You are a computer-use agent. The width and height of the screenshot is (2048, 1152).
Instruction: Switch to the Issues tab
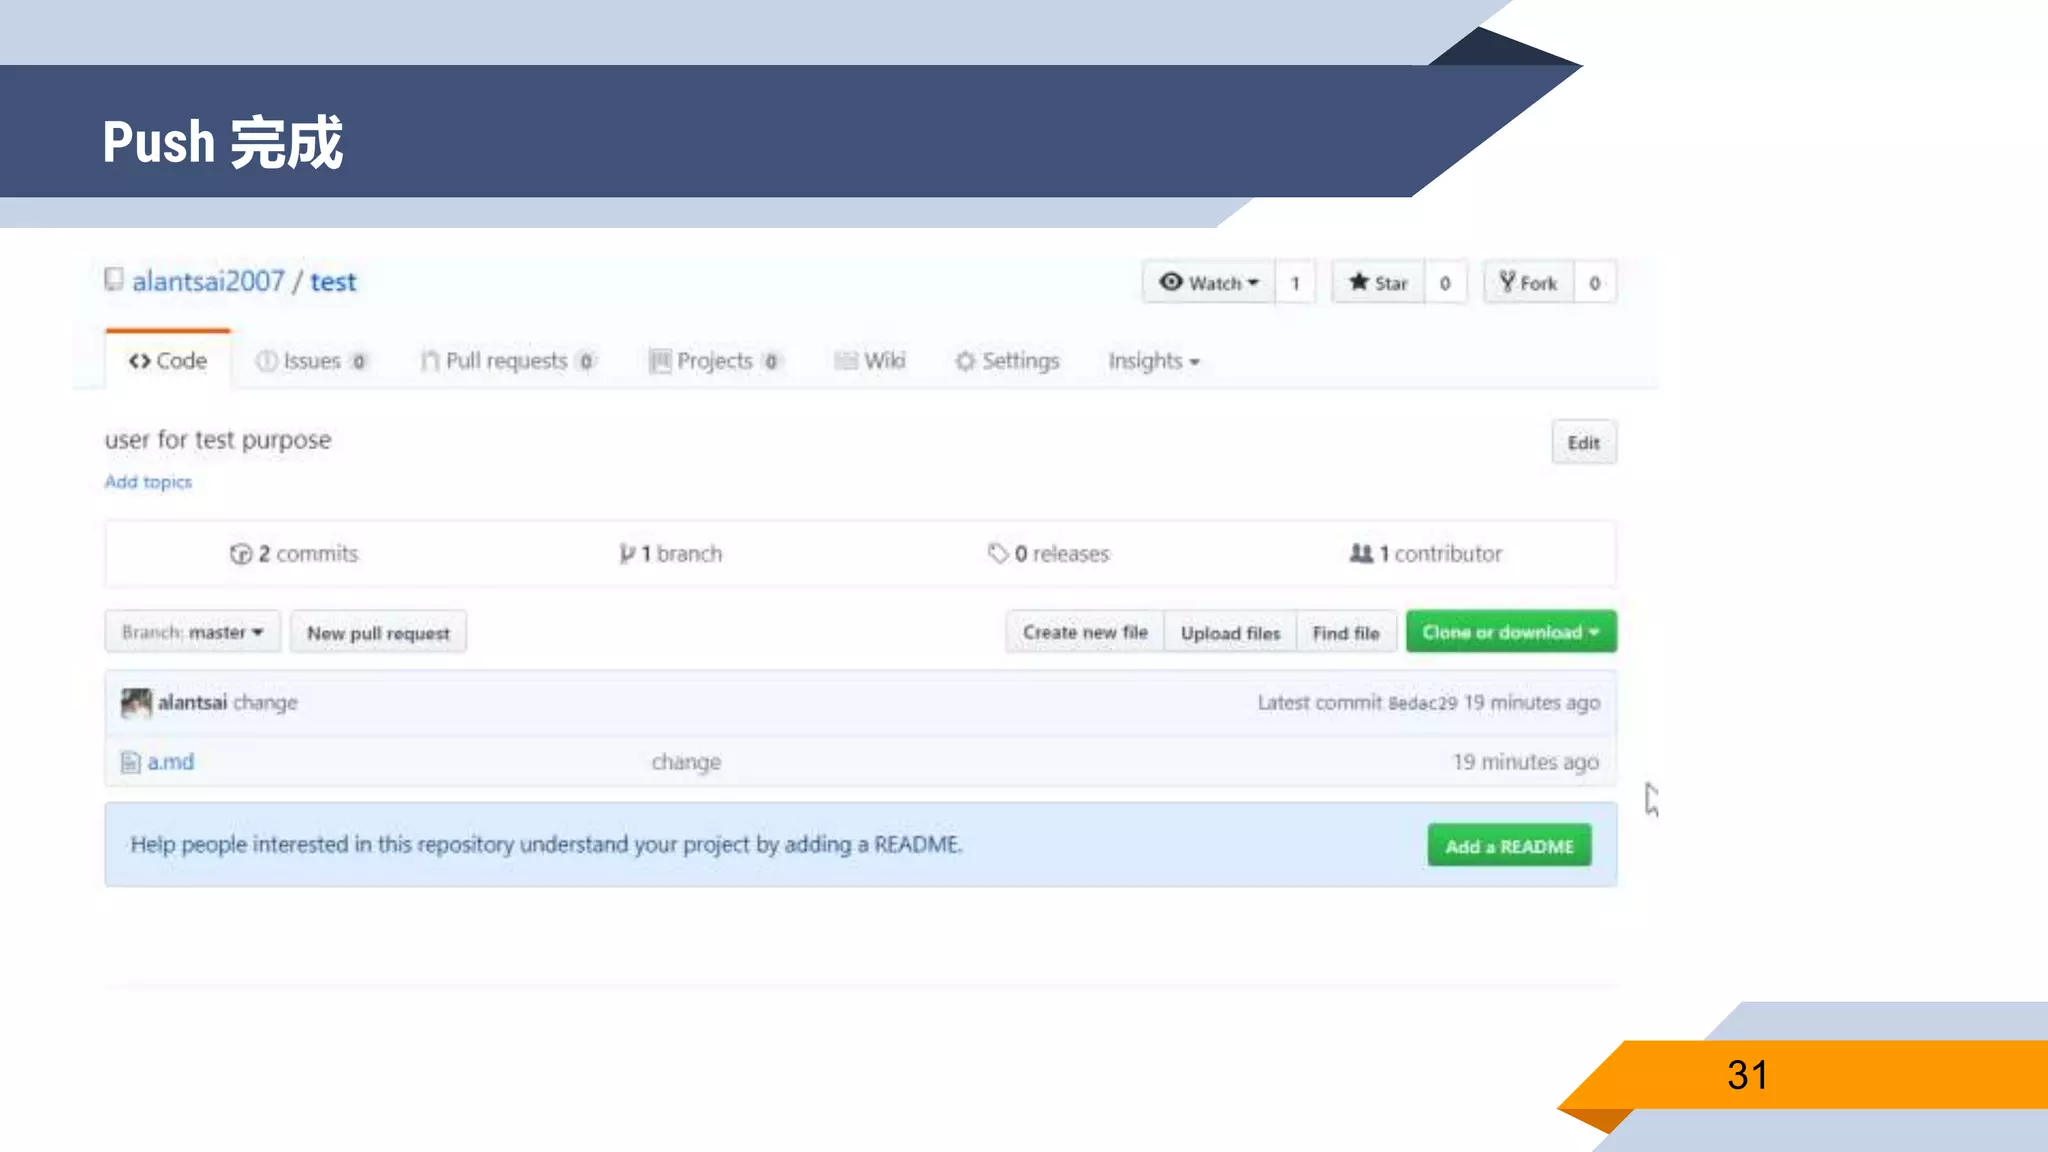[311, 361]
